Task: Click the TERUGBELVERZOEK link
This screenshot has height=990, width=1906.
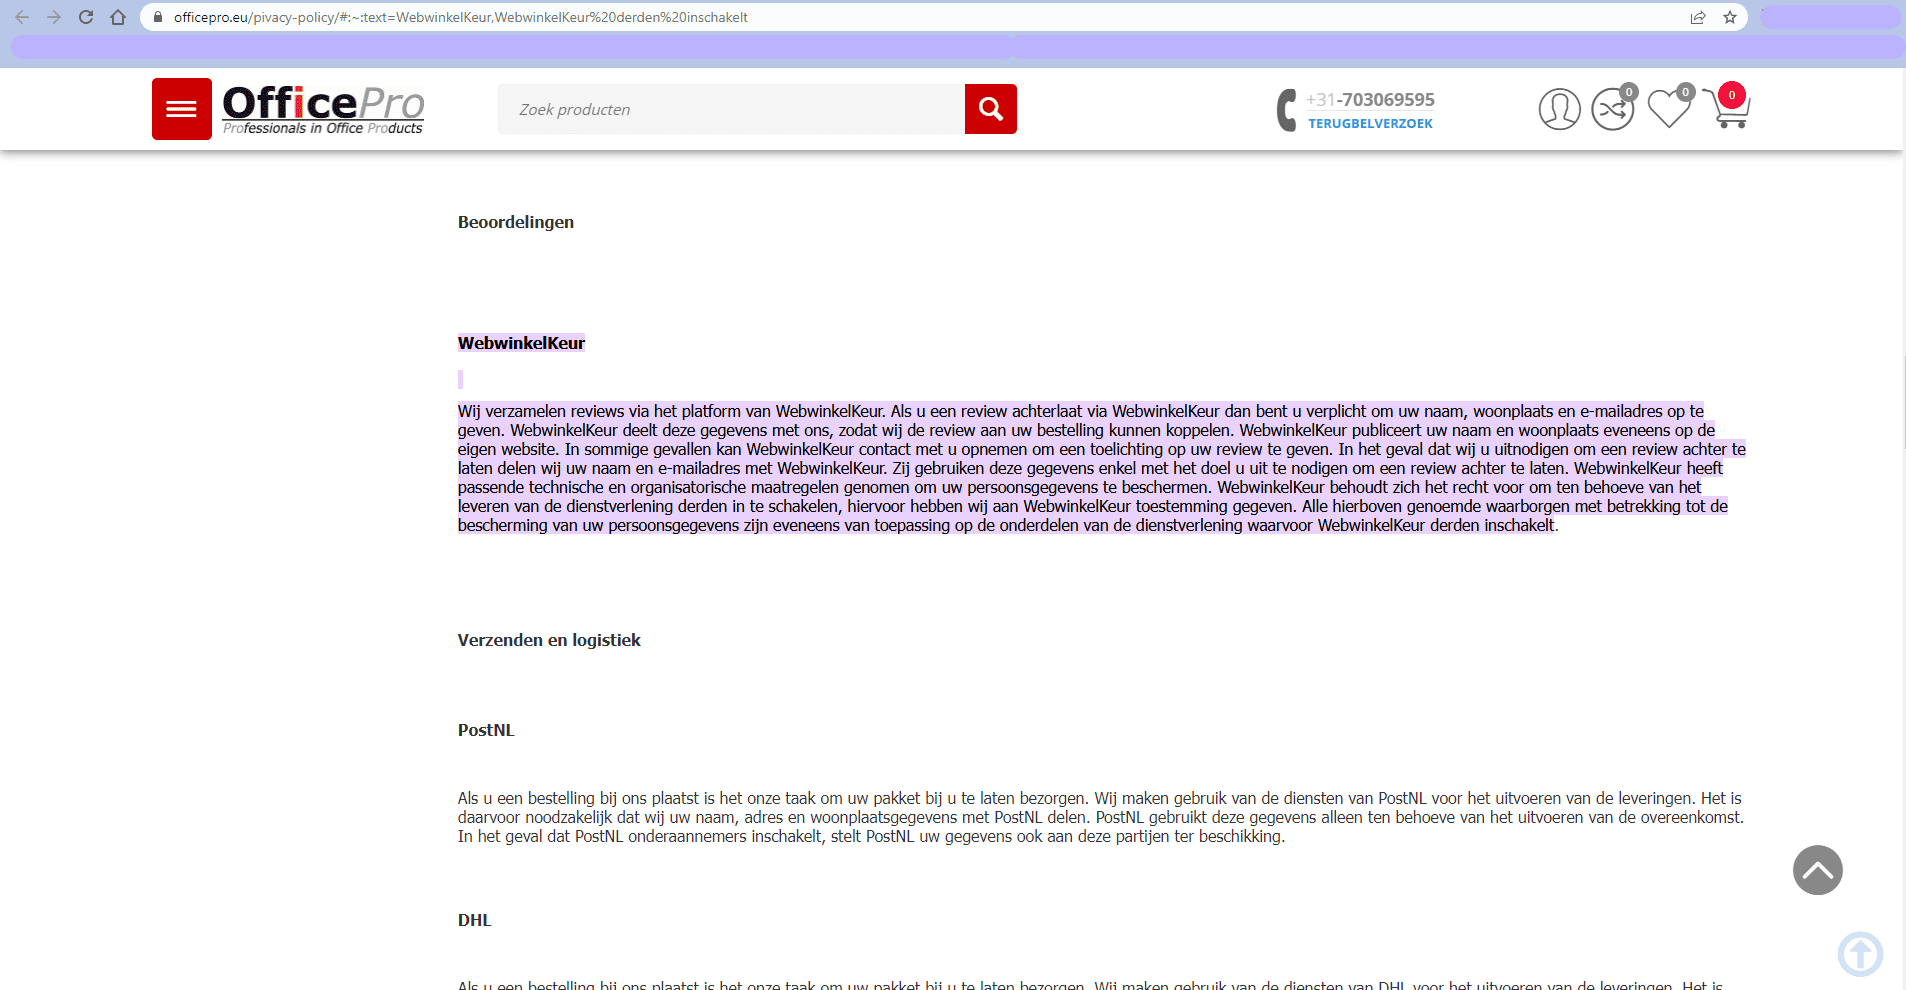Action: (x=1370, y=124)
